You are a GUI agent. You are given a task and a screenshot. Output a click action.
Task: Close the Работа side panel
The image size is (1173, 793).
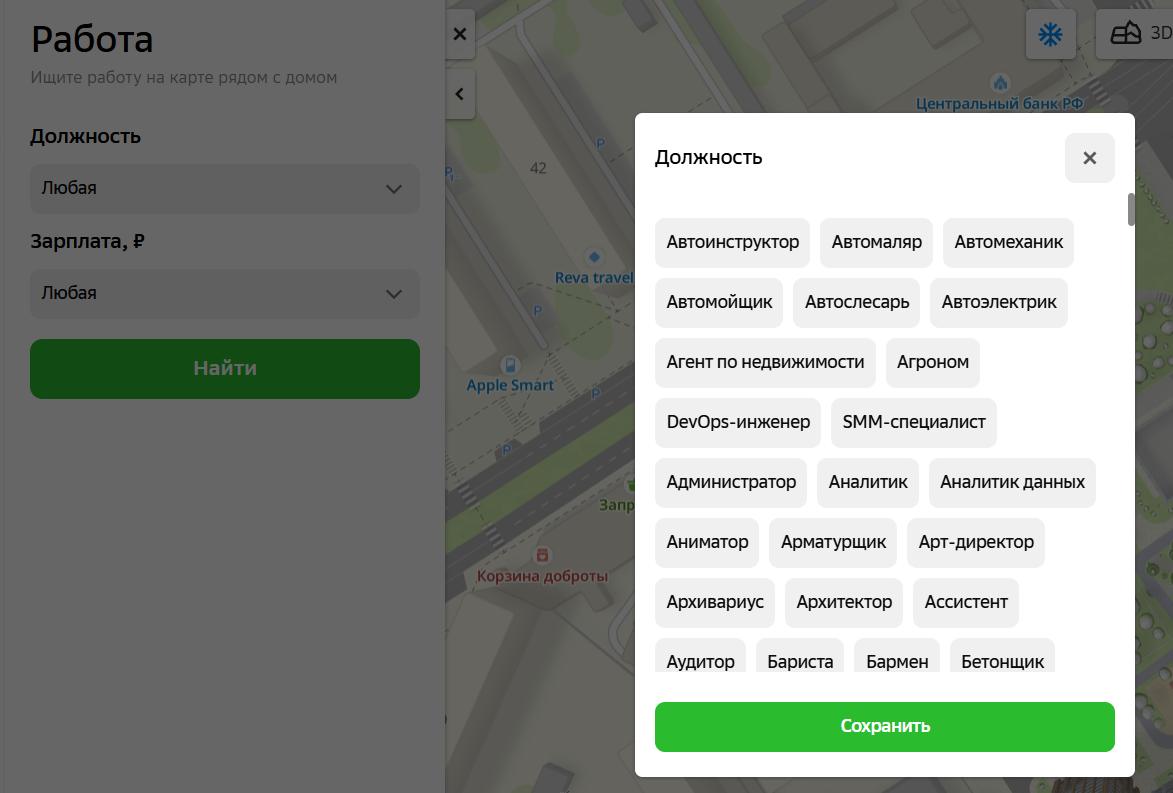460,34
